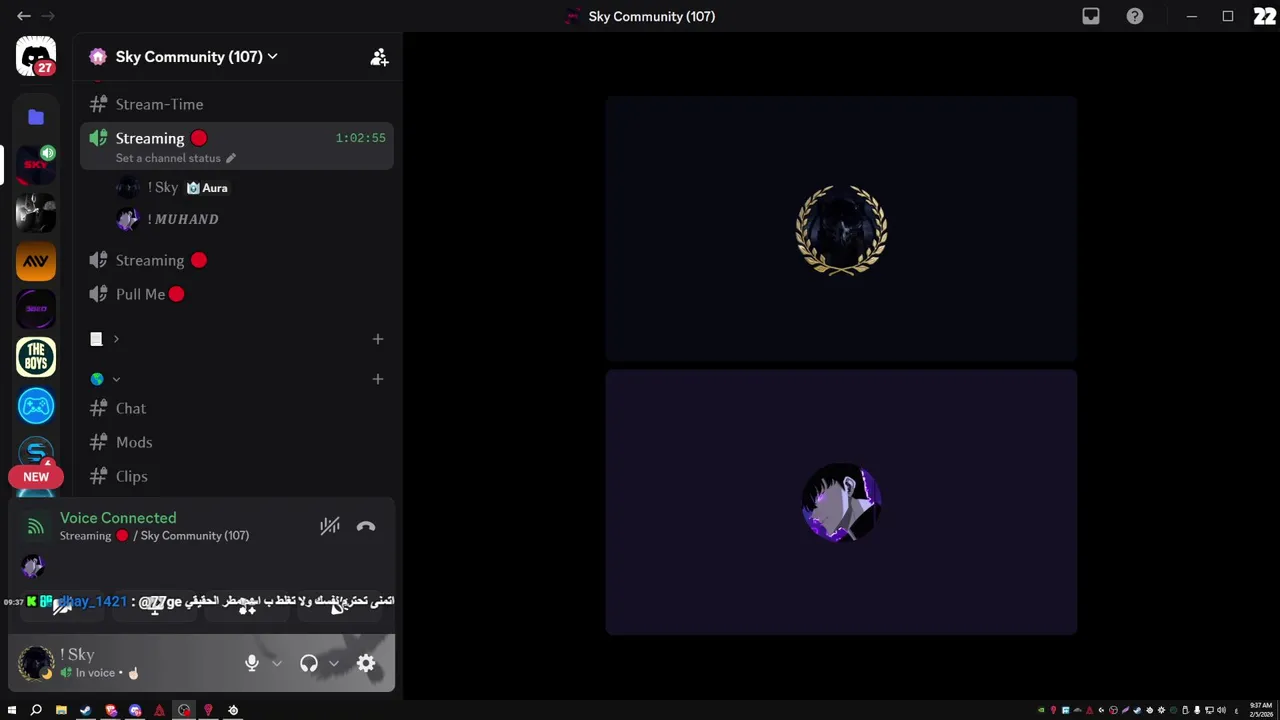Open Steam from the Windows taskbar
The image size is (1280, 720).
(x=85, y=710)
